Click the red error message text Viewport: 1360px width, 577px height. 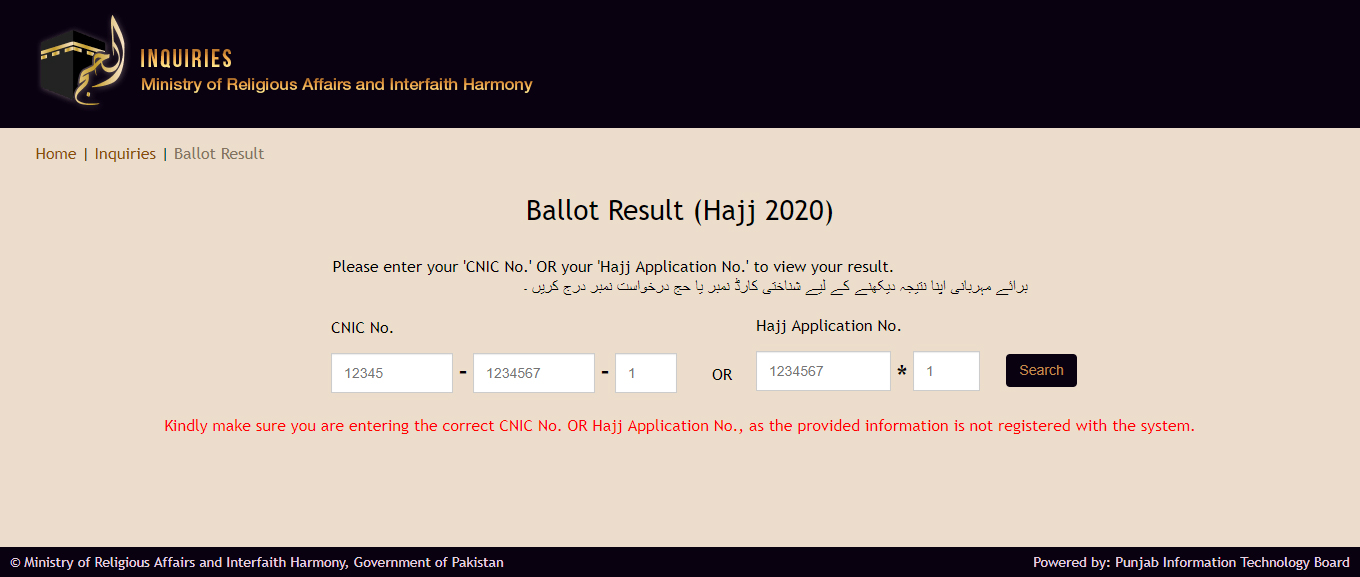click(x=679, y=426)
